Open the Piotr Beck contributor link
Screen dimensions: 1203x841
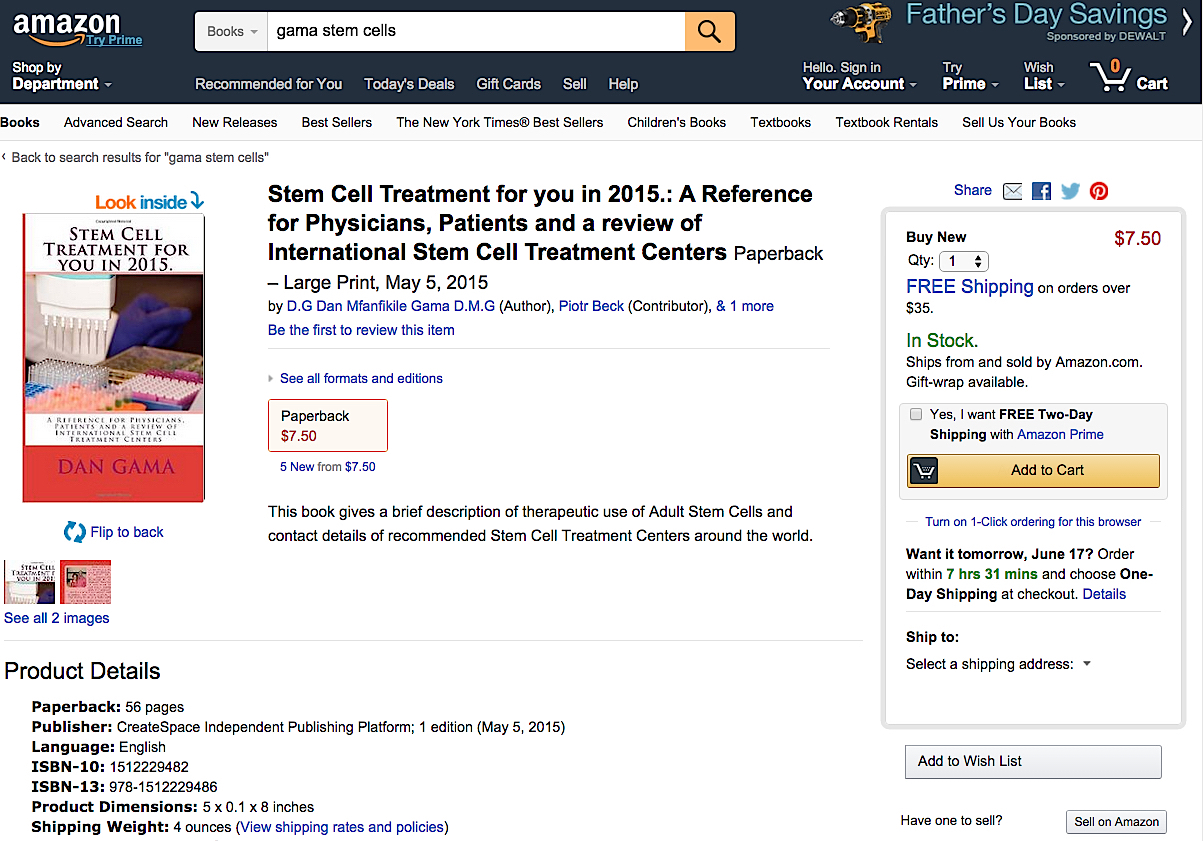click(591, 306)
